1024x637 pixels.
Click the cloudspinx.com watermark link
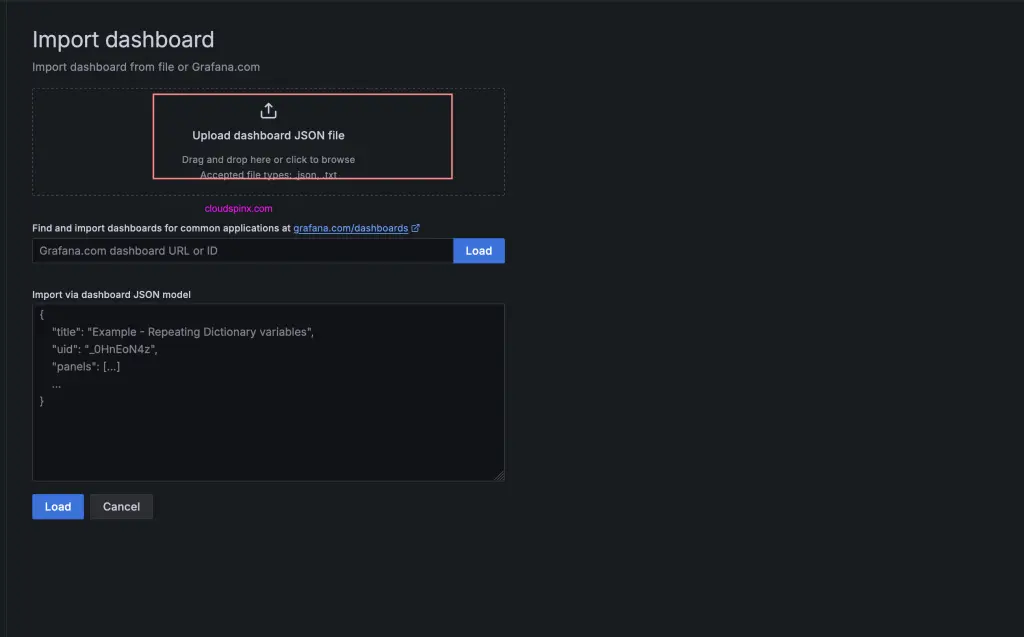tap(237, 207)
